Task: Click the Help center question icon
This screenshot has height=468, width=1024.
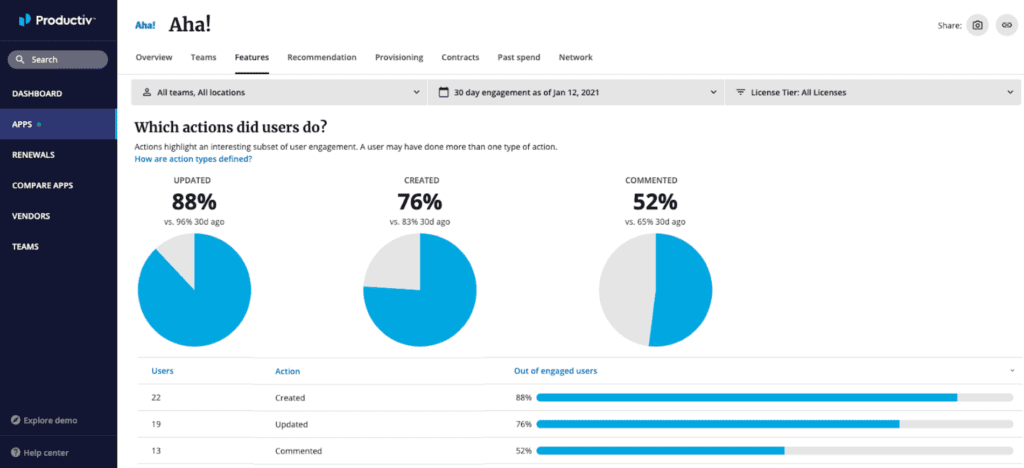Action: click(15, 452)
